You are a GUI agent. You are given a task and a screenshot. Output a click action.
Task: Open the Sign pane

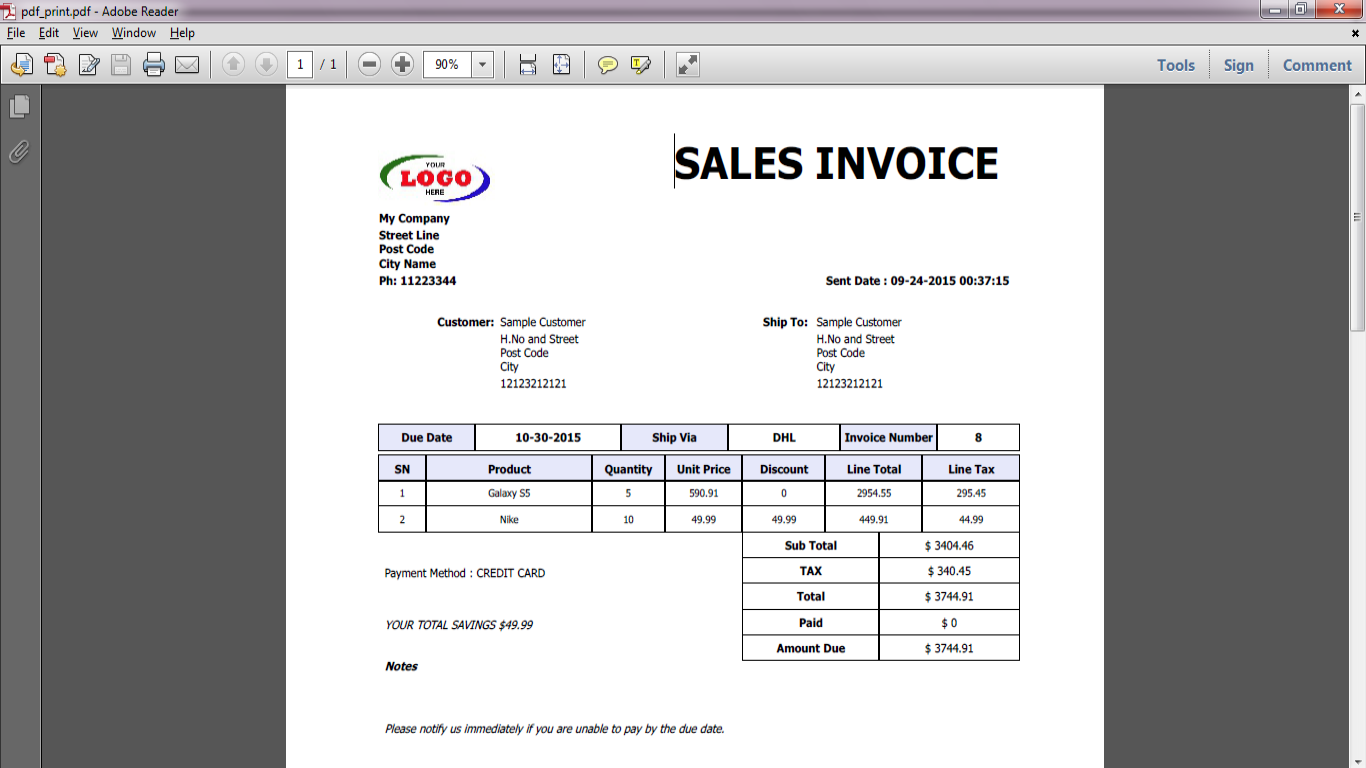[x=1238, y=65]
